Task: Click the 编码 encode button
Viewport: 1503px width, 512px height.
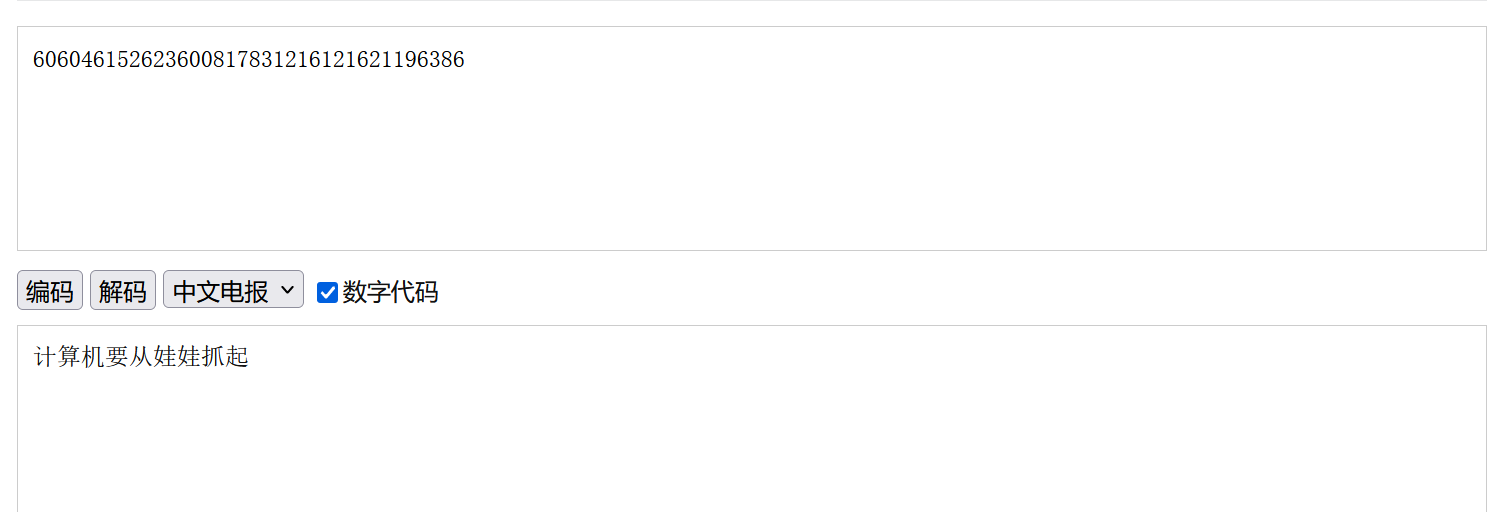Action: click(50, 291)
